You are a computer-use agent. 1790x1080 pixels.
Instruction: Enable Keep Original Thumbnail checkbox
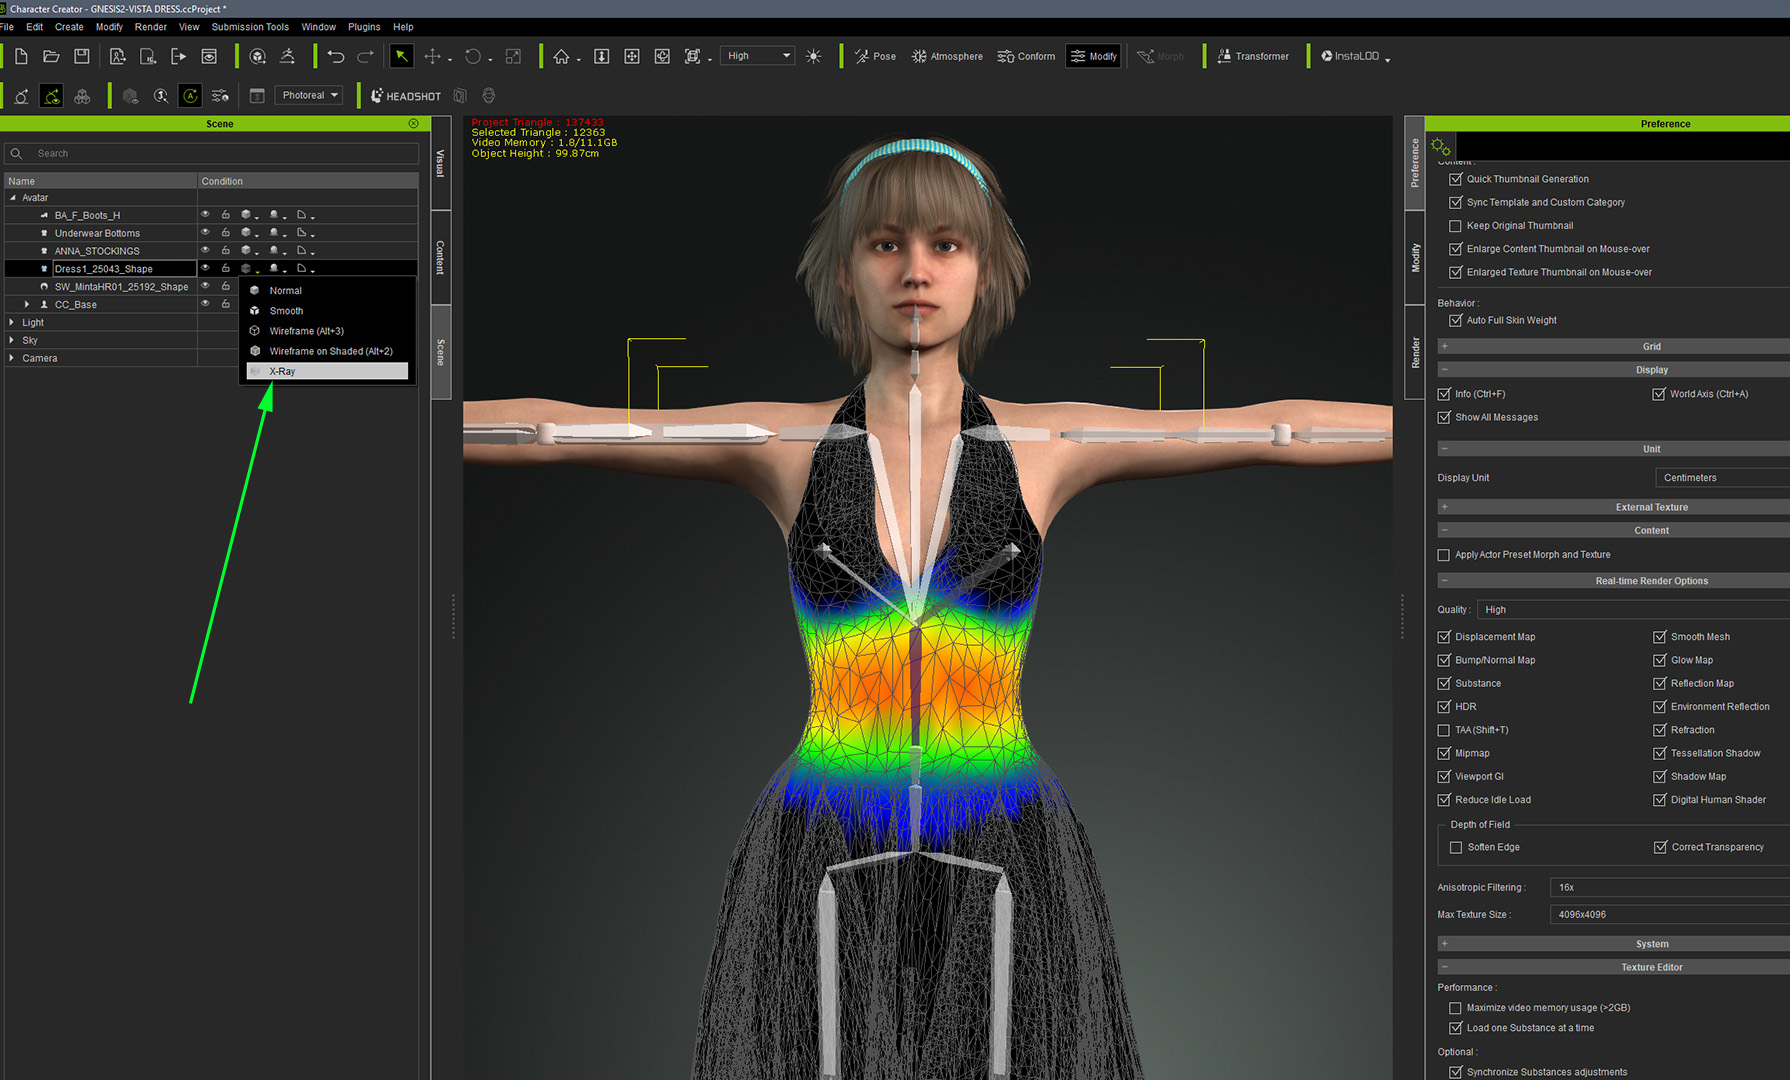pyautogui.click(x=1455, y=226)
